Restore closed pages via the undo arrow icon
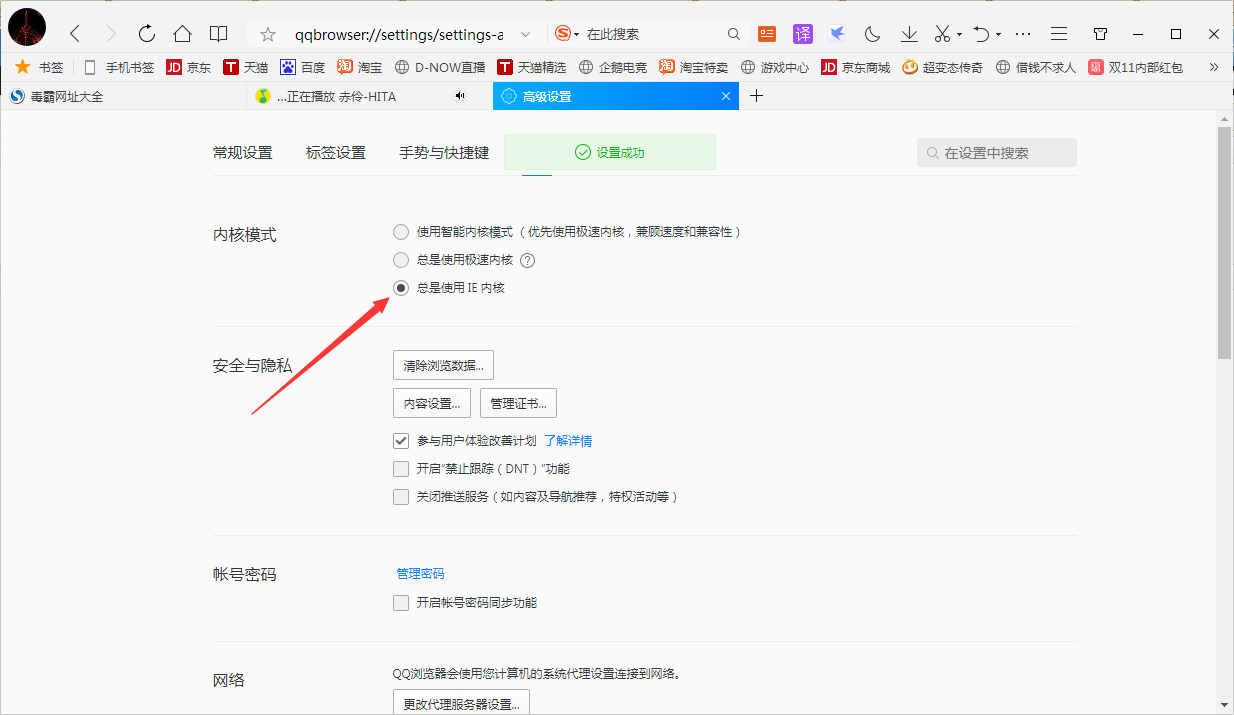This screenshot has width=1234, height=715. point(980,33)
